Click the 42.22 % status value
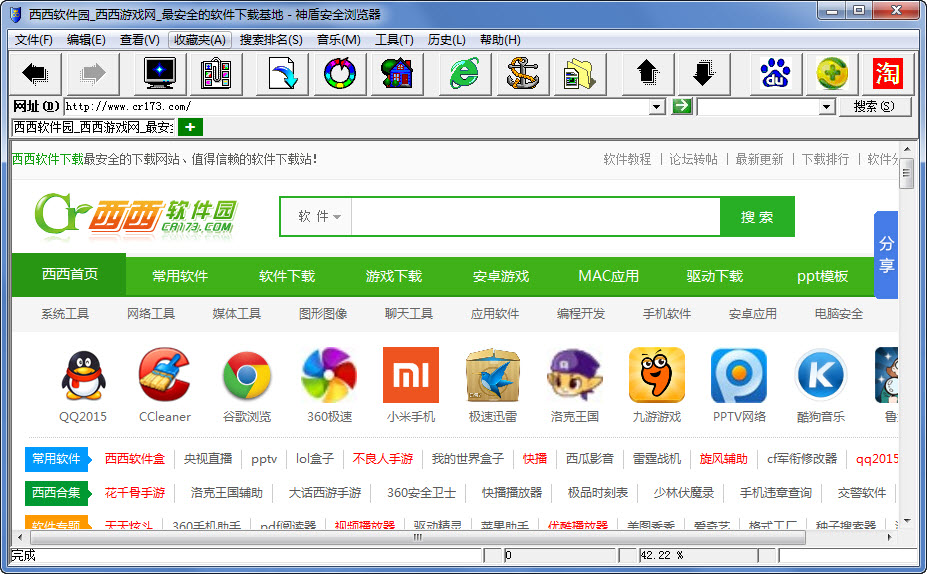Viewport: 927px width, 574px height. pos(662,555)
